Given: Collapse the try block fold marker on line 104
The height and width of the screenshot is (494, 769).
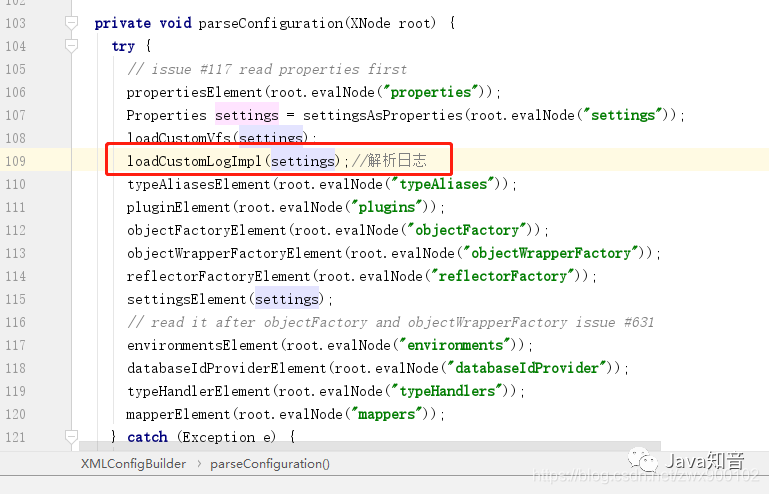Looking at the screenshot, I should pos(72,46).
